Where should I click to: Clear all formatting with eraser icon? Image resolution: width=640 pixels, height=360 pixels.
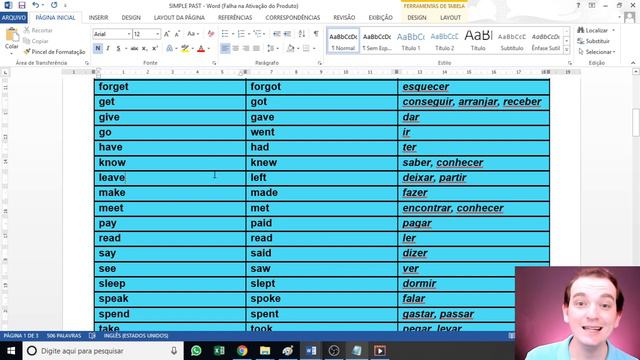(x=211, y=34)
